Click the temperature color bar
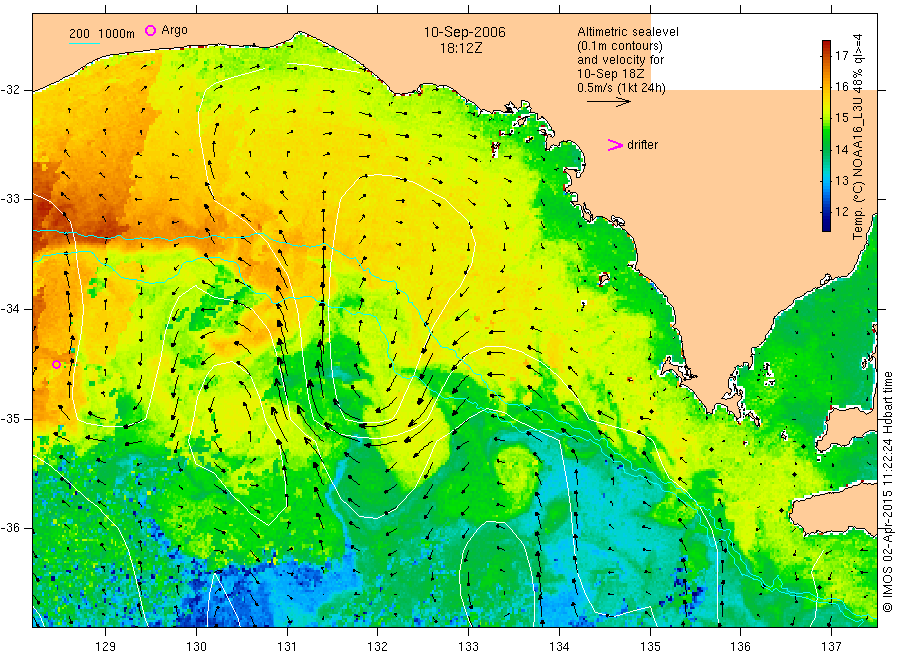 click(x=826, y=136)
